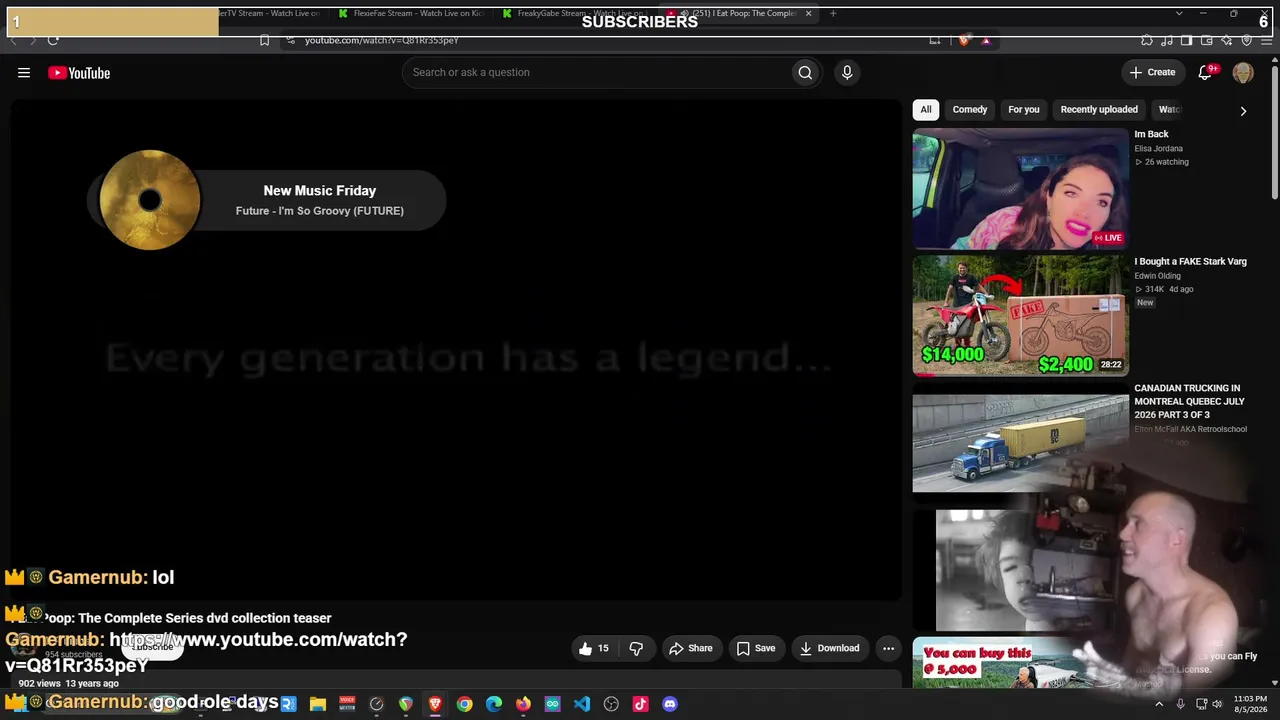
Task: Open the 'Im Back' video title
Action: [1151, 134]
